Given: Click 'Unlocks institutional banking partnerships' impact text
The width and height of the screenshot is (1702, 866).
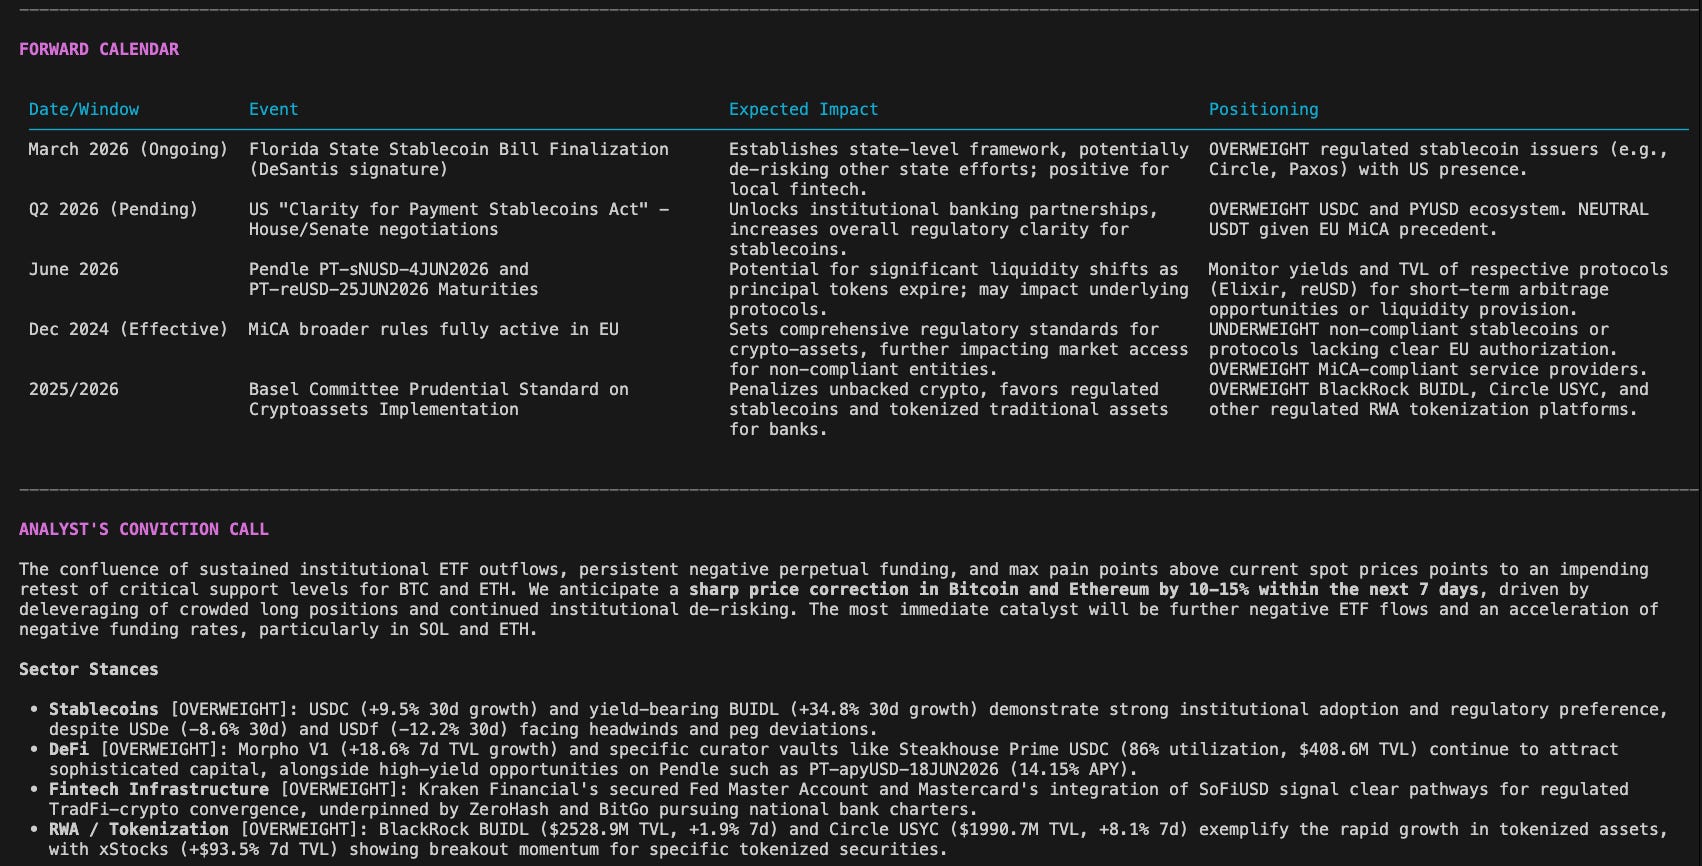Looking at the screenshot, I should [943, 229].
